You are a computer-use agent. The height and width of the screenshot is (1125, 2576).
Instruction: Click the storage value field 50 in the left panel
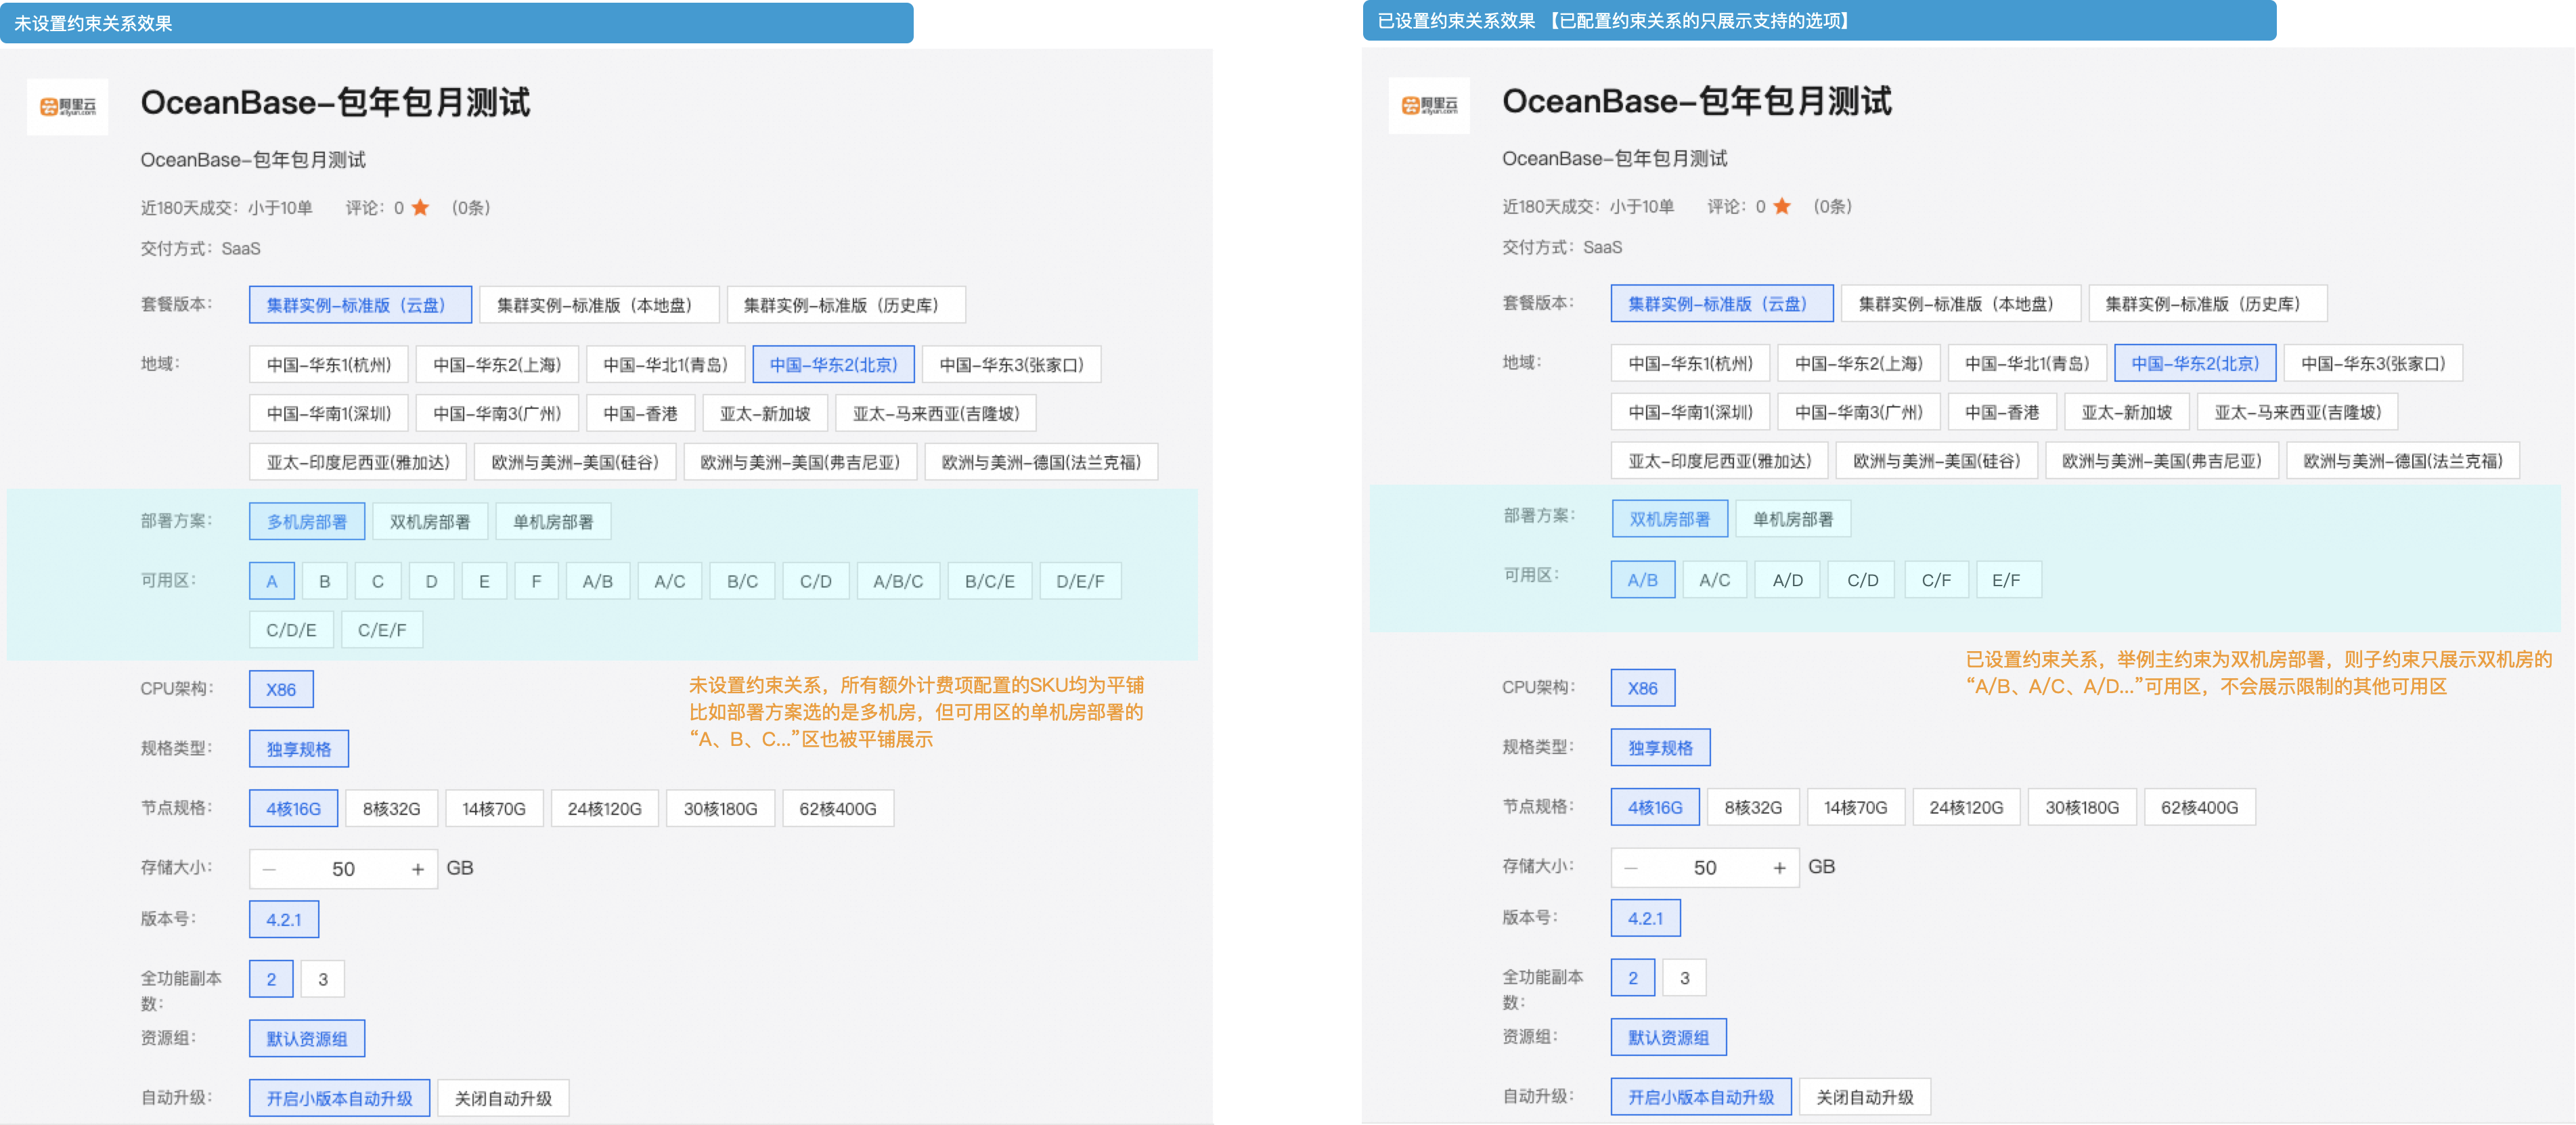[344, 869]
